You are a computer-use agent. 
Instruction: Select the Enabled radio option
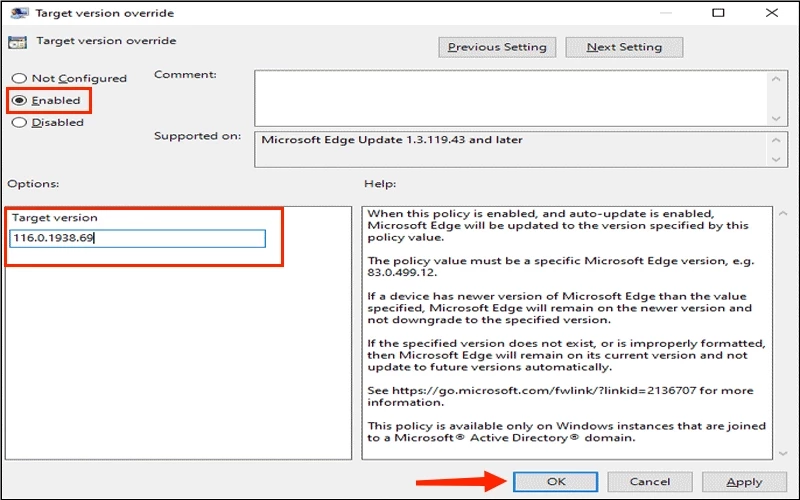(46, 101)
